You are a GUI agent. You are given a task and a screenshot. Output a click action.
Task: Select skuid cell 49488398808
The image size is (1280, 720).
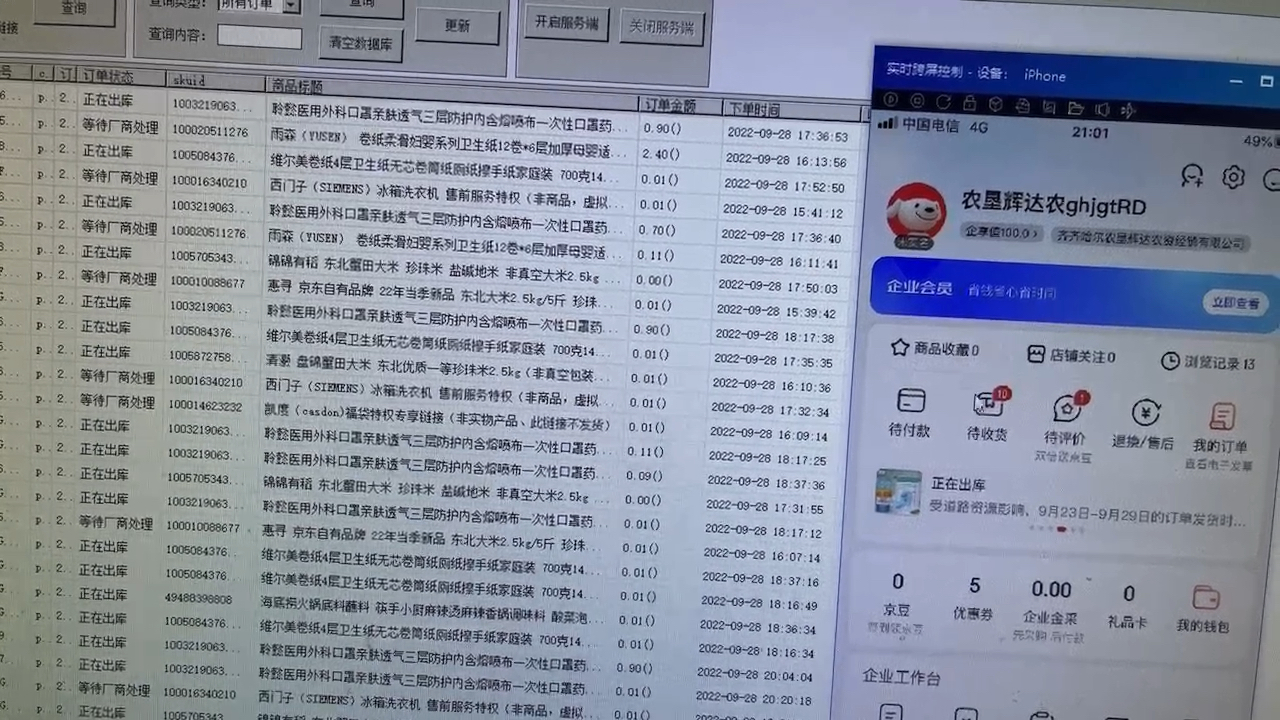point(199,598)
